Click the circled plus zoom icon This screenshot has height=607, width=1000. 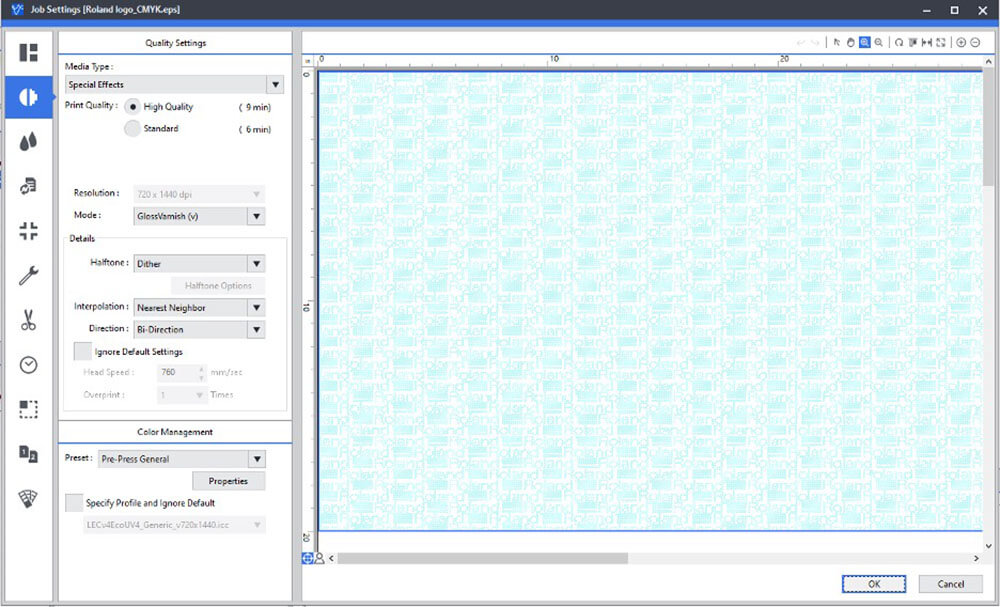pos(961,43)
